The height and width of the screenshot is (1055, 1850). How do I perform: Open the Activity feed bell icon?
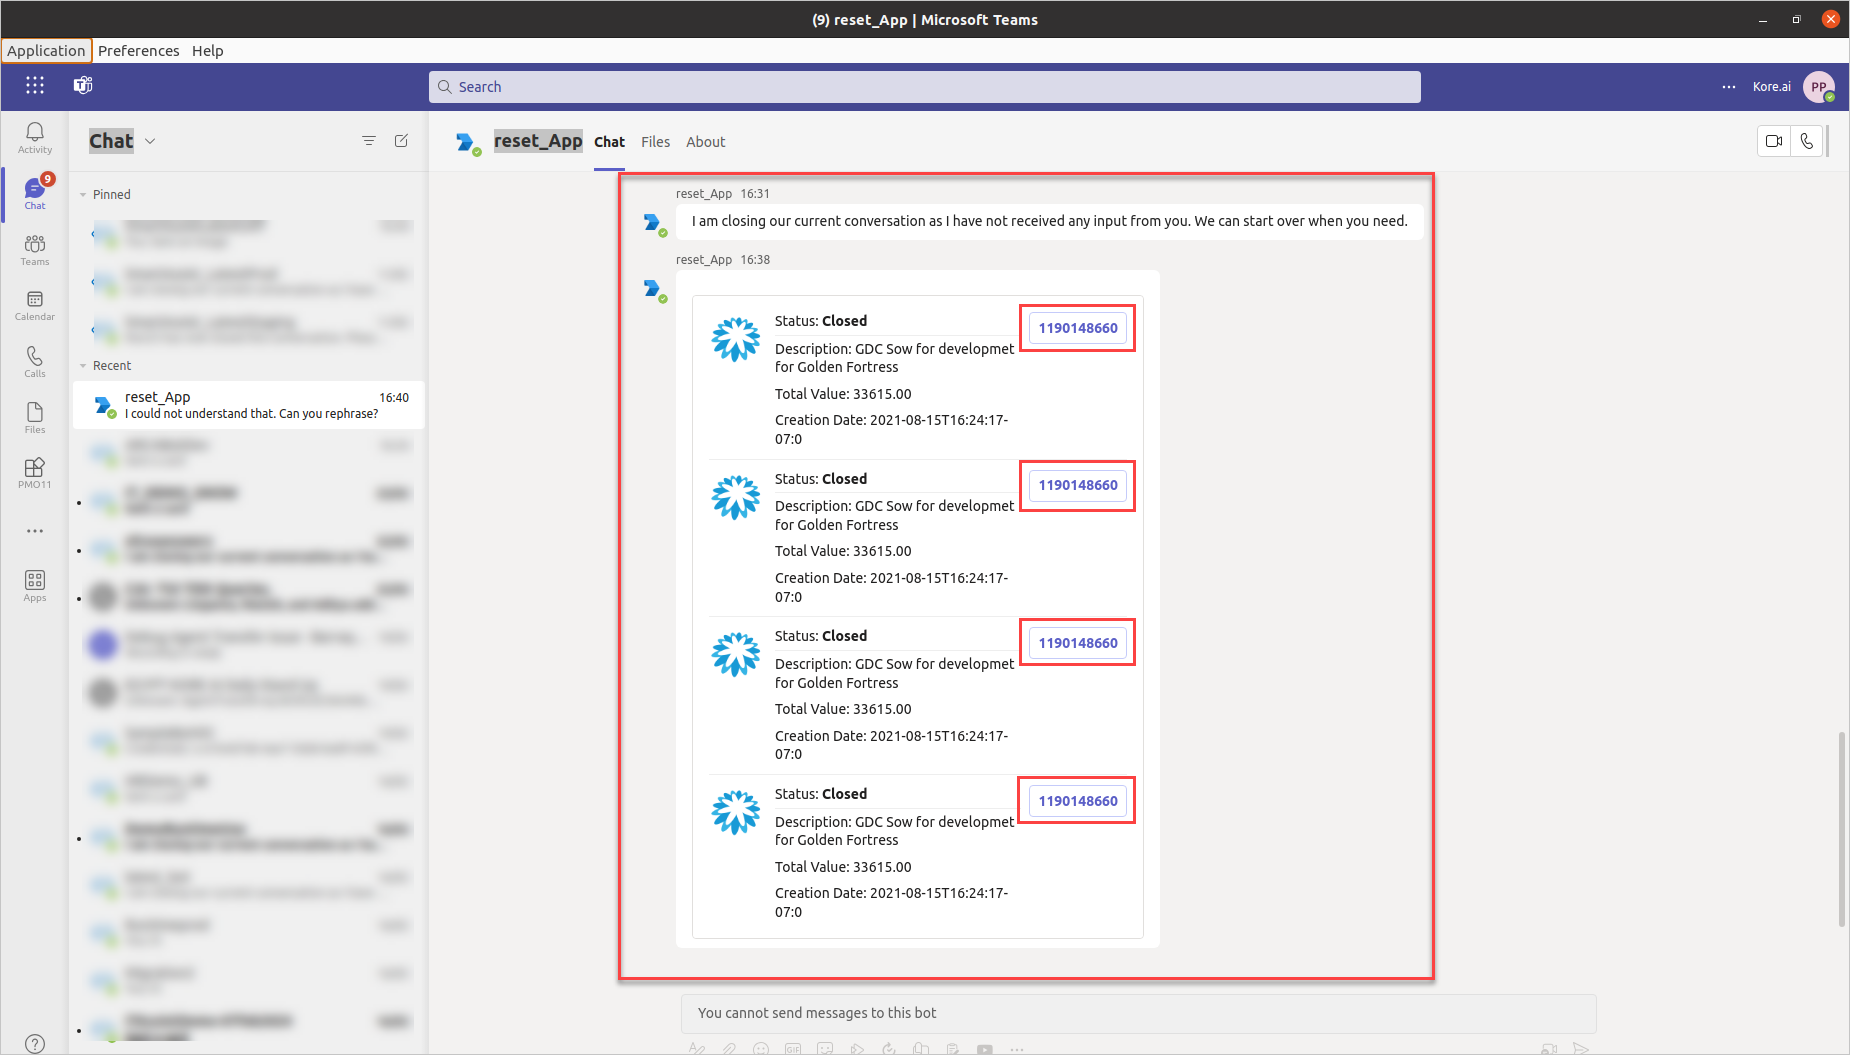35,137
